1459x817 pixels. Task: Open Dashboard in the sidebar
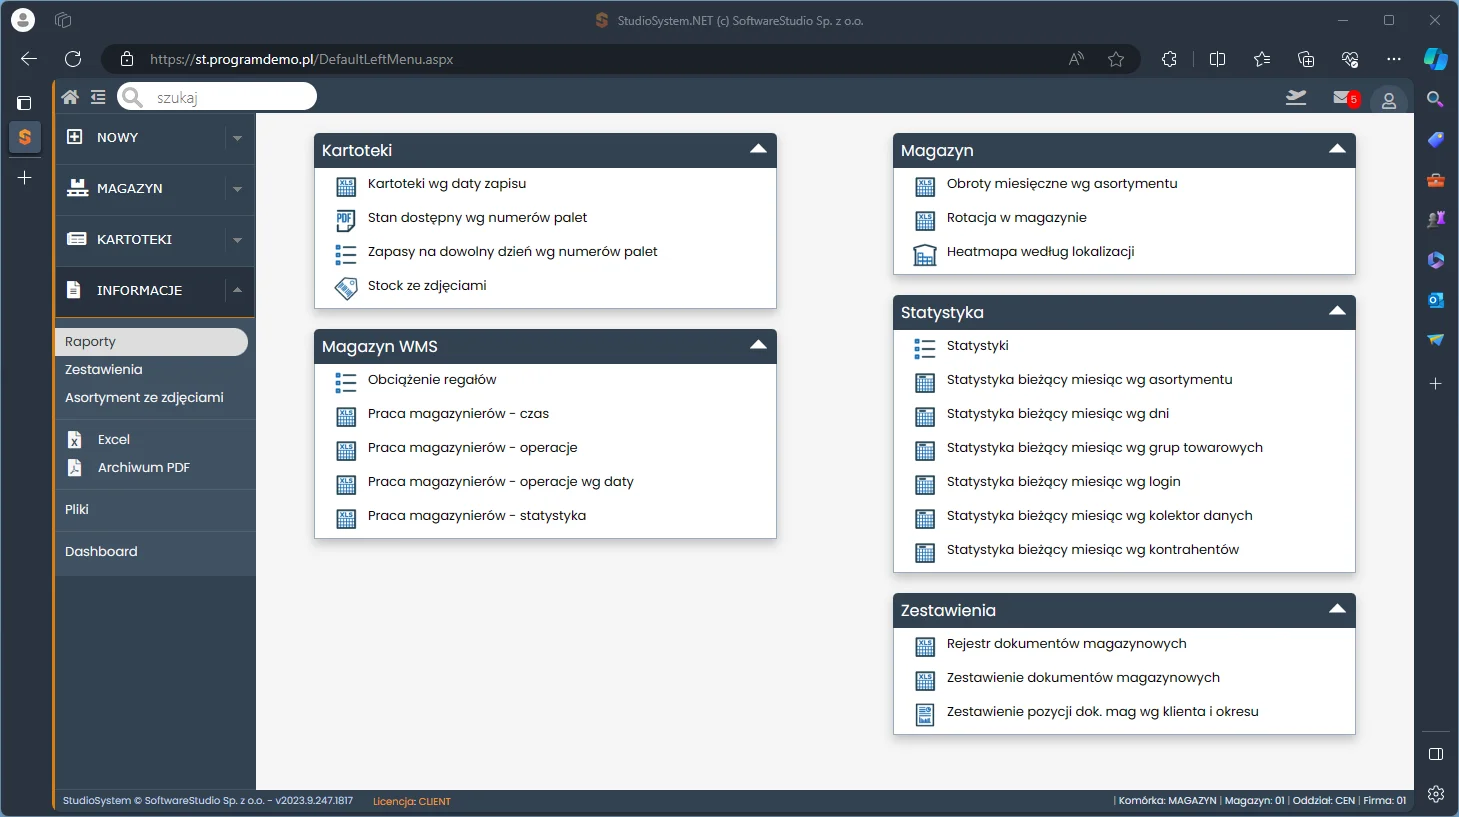pos(101,552)
